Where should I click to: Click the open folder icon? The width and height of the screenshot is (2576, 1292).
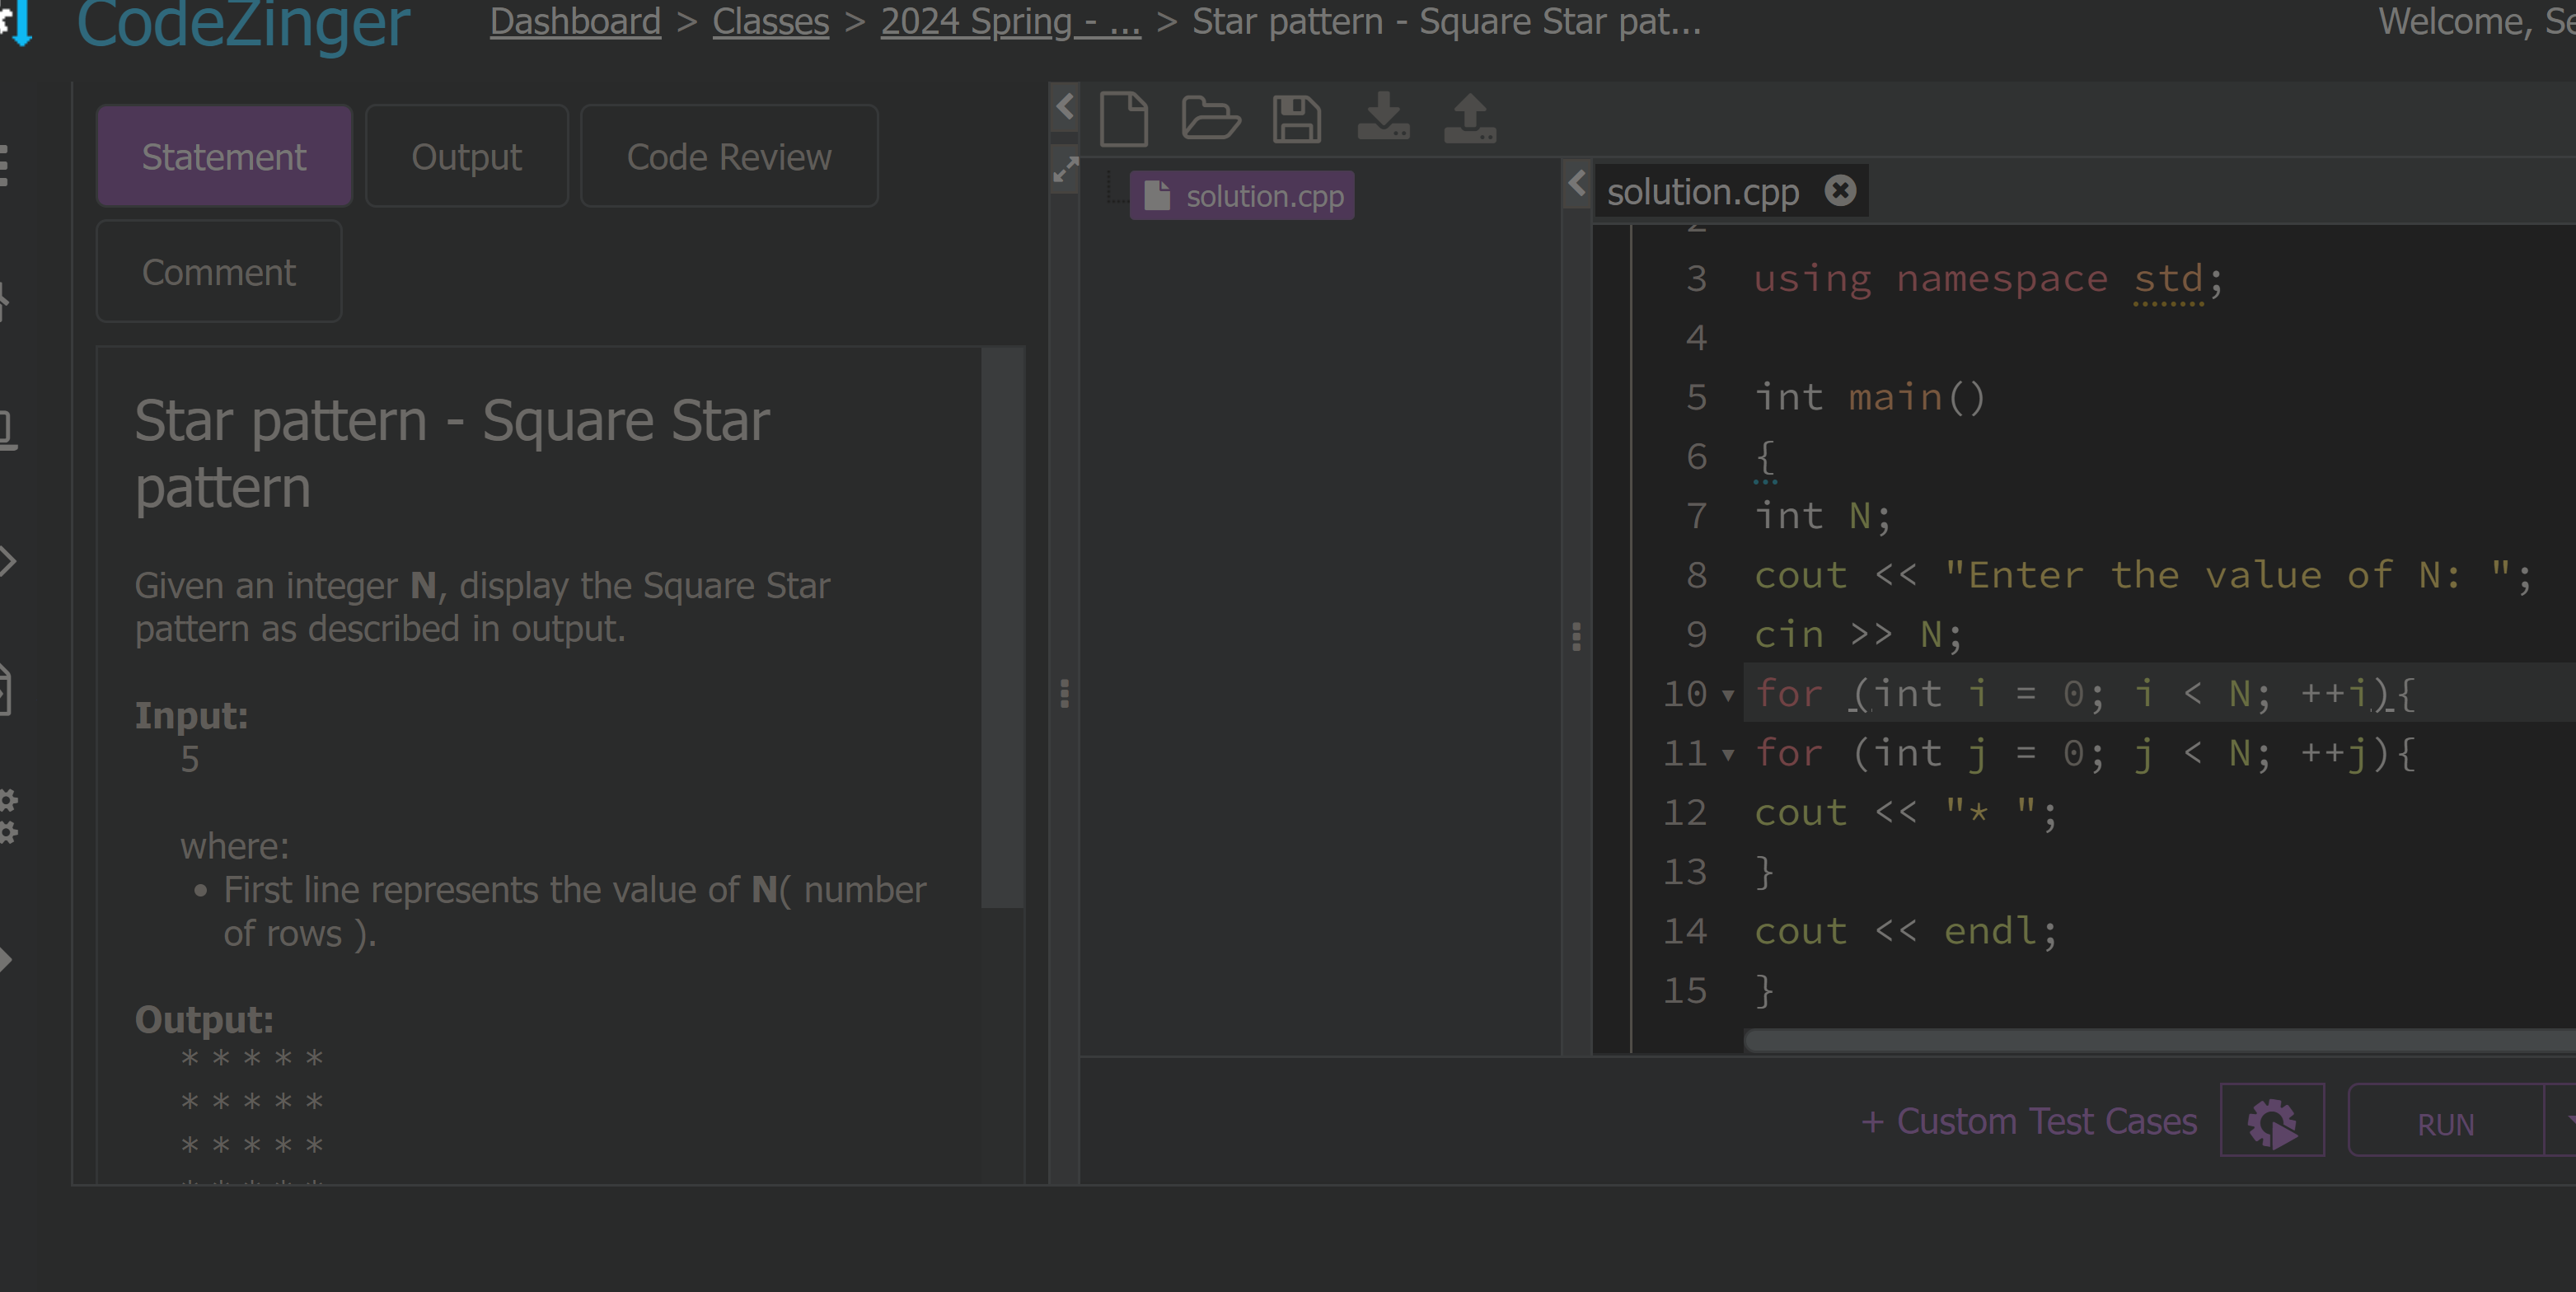point(1210,119)
